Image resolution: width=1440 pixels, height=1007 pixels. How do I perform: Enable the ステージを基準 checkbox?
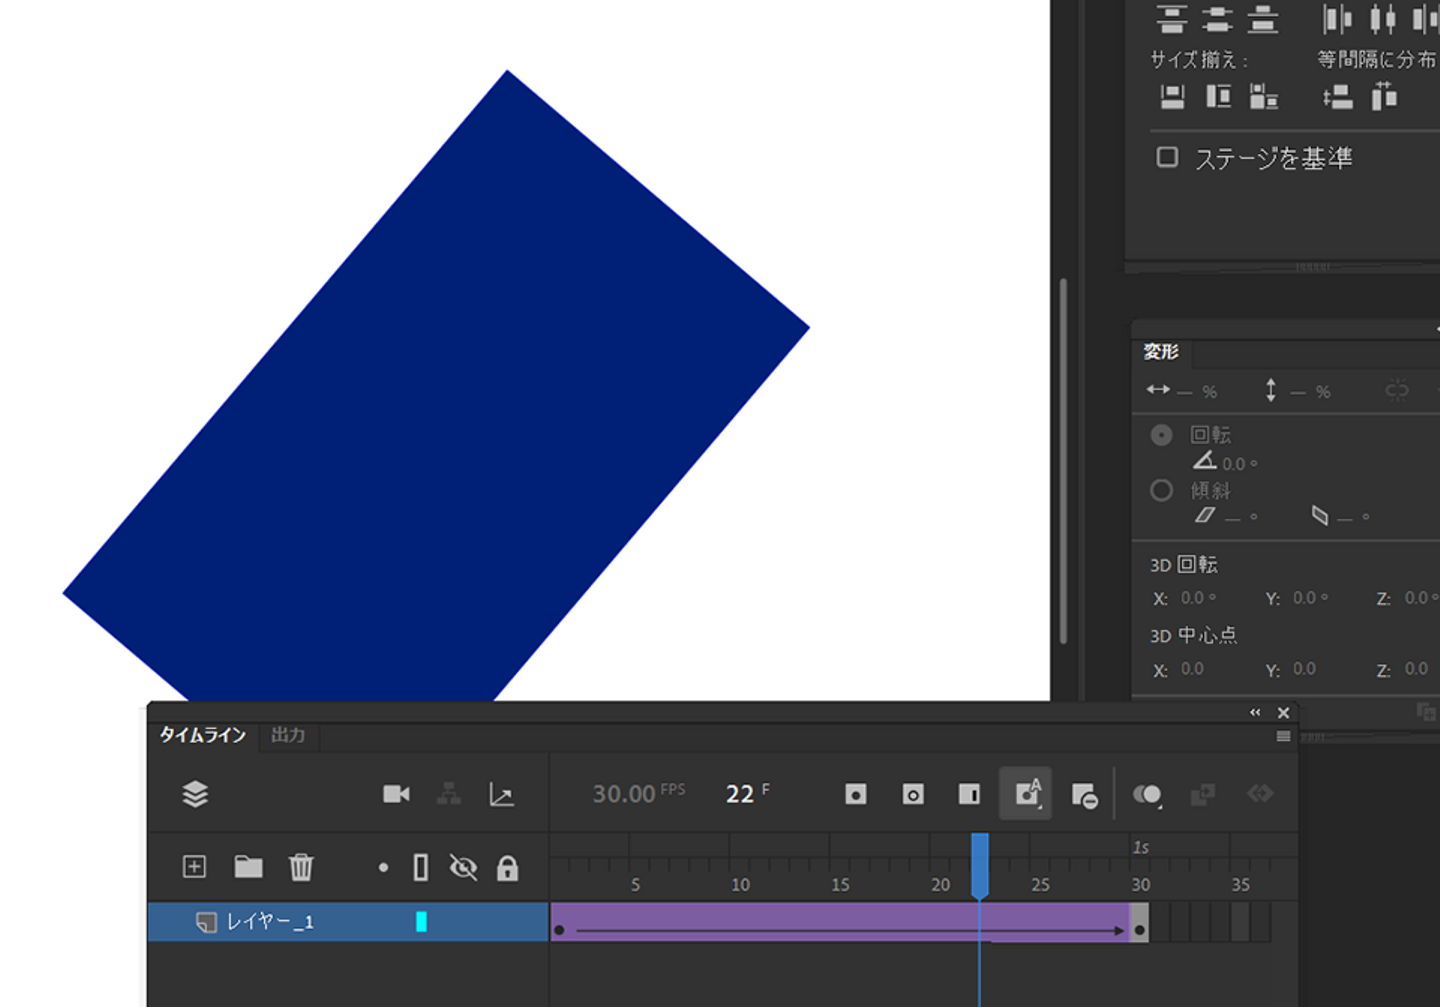(x=1167, y=158)
